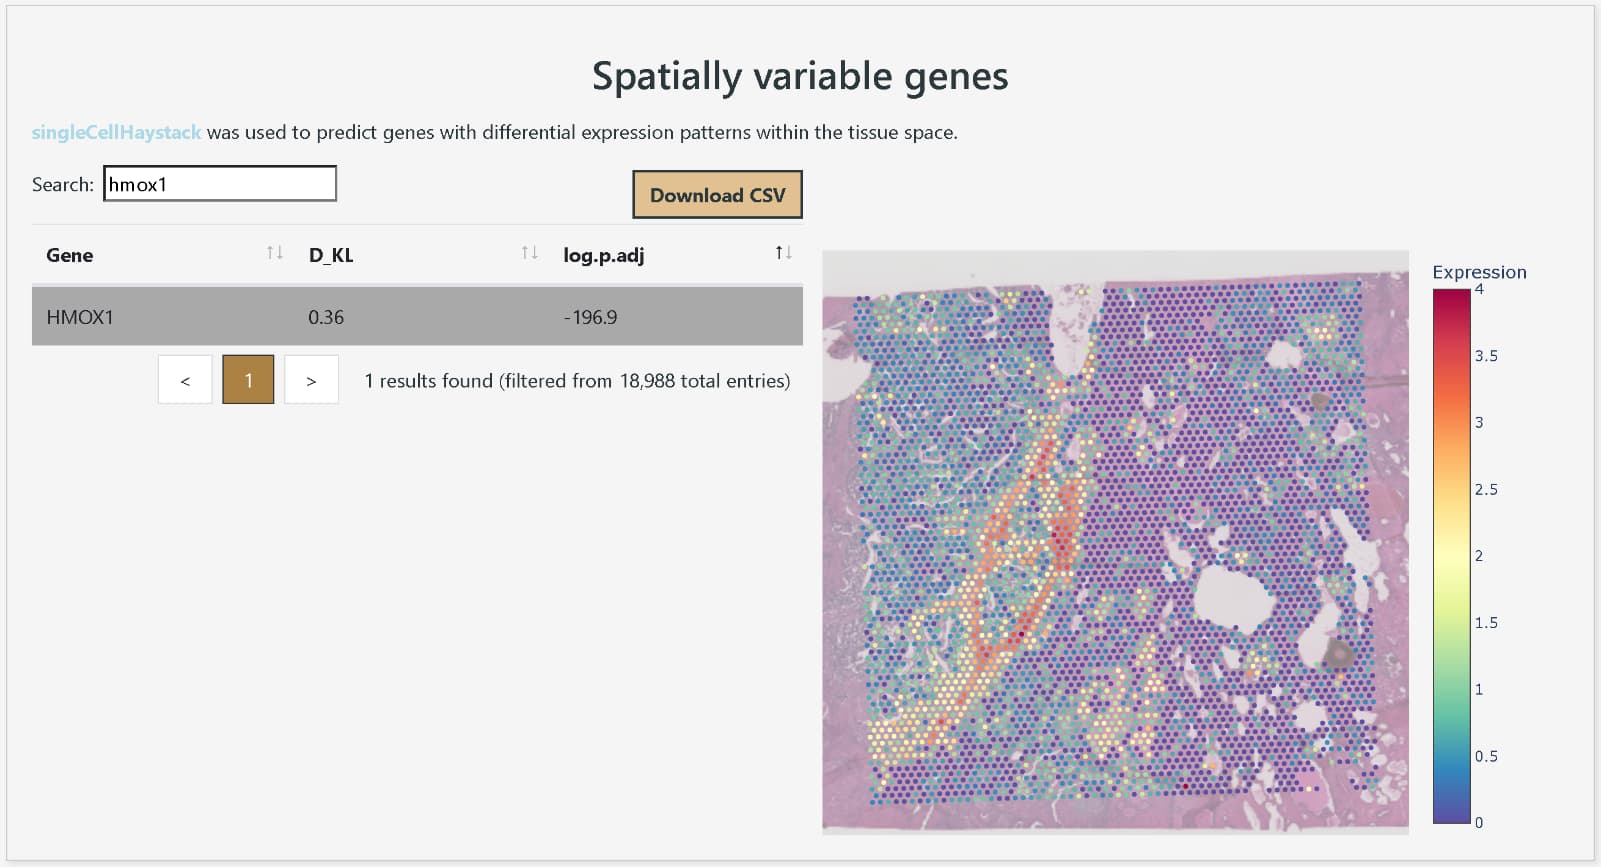Screen dimensions: 1601x867
Task: Open the singleCellHaystack link
Action: tap(116, 132)
